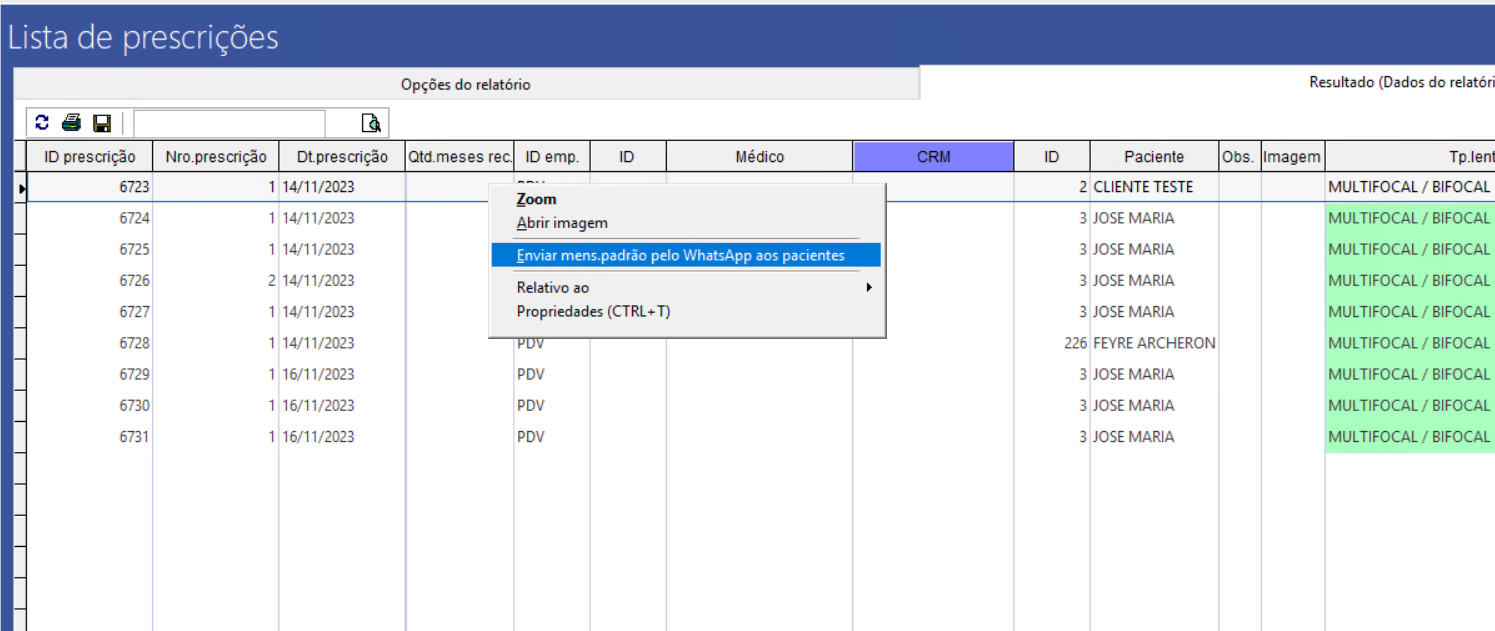The height and width of the screenshot is (631, 1495).
Task: Click the Dt.prescrição column header
Action: 342,156
